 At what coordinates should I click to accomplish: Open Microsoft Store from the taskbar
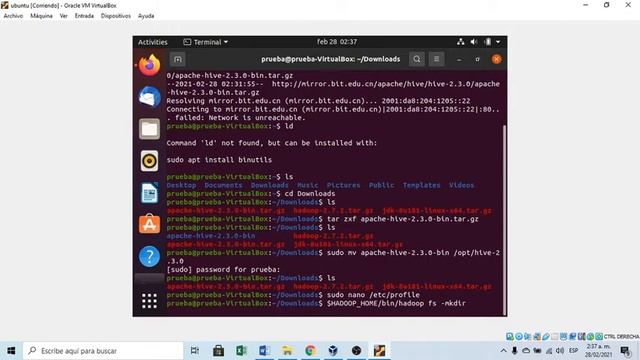[x=218, y=351]
